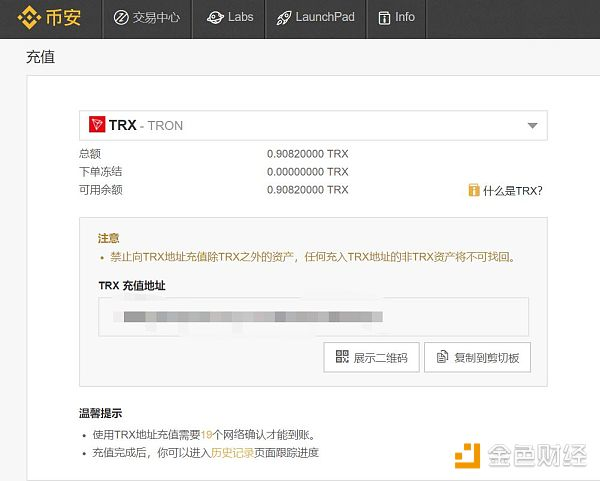Click the Info document icon
This screenshot has width=600, height=481.
coord(384,18)
